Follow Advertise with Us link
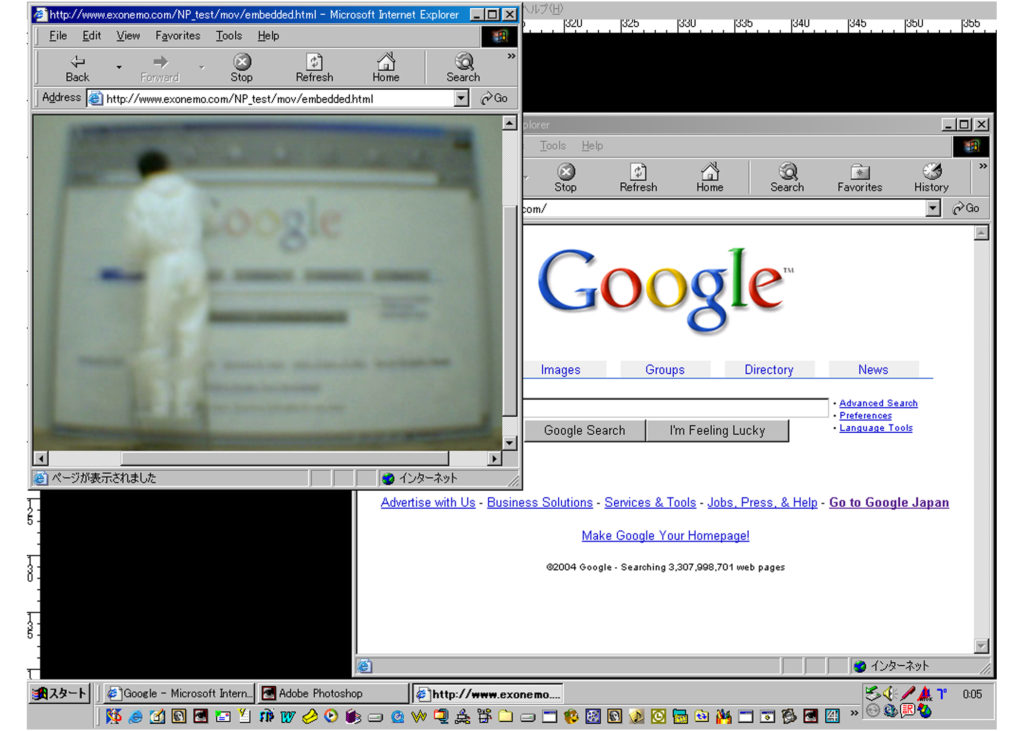Screen dimensions: 1024x731 click(428, 503)
